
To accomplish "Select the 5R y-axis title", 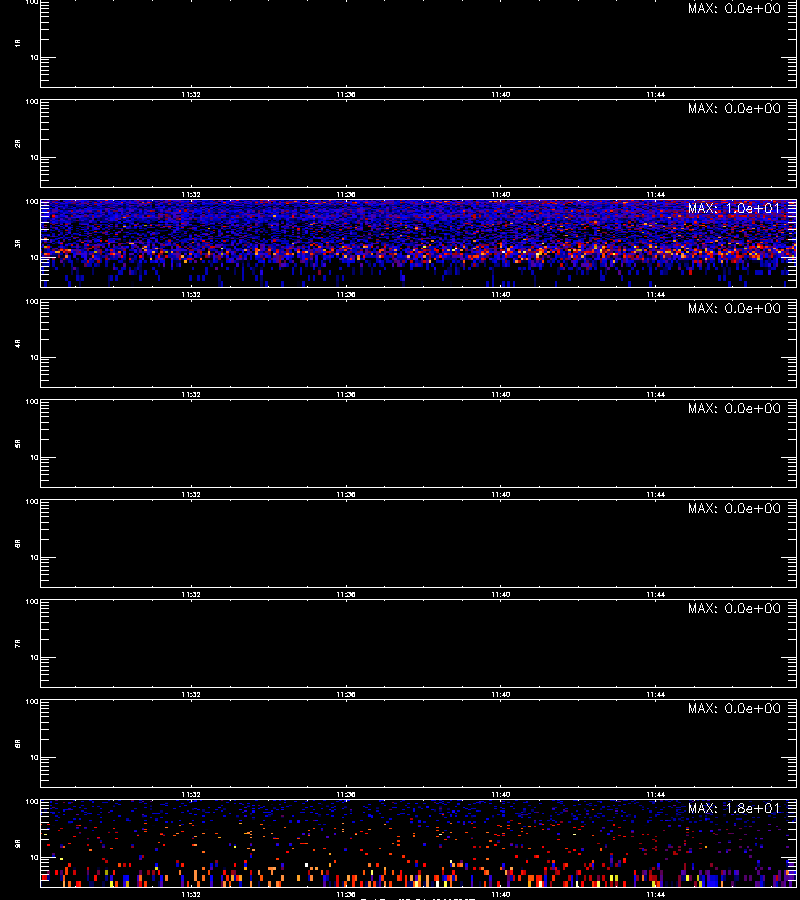I will click(x=18, y=444).
